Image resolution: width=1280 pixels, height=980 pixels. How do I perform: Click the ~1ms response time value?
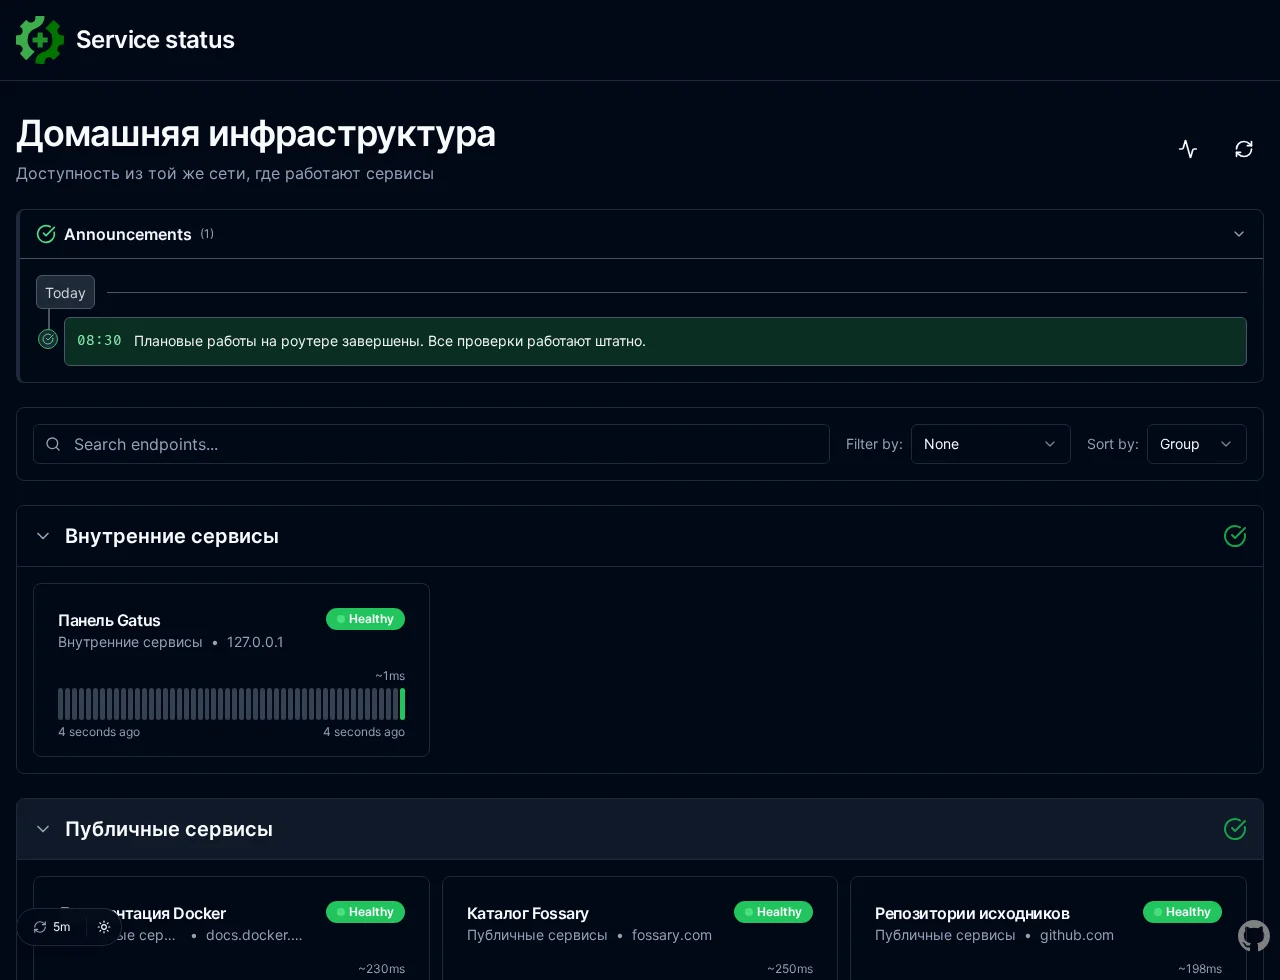390,676
